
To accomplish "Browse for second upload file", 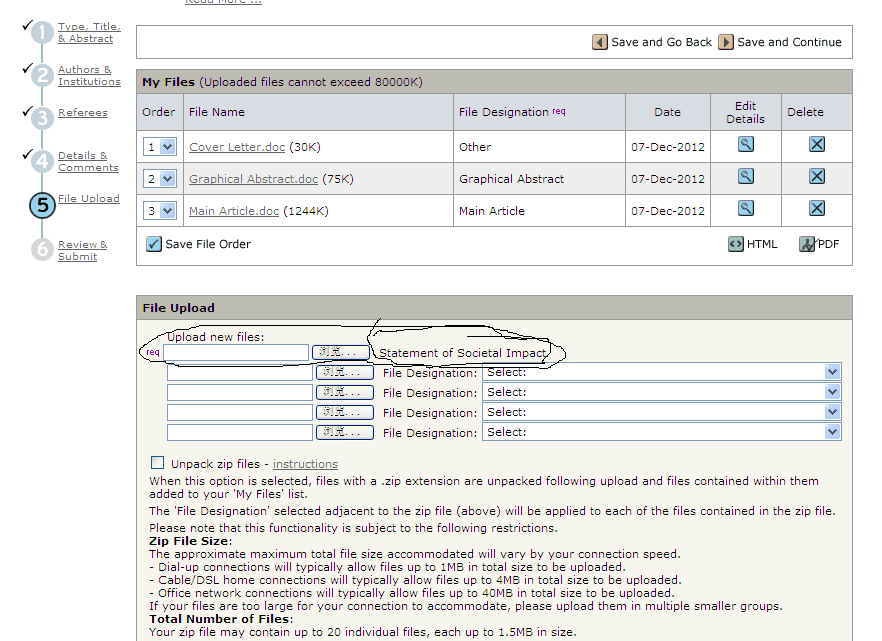I will (345, 372).
